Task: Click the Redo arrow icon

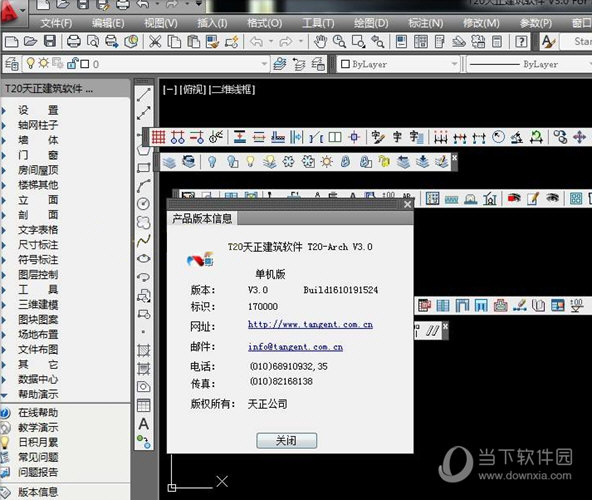Action: pos(286,42)
